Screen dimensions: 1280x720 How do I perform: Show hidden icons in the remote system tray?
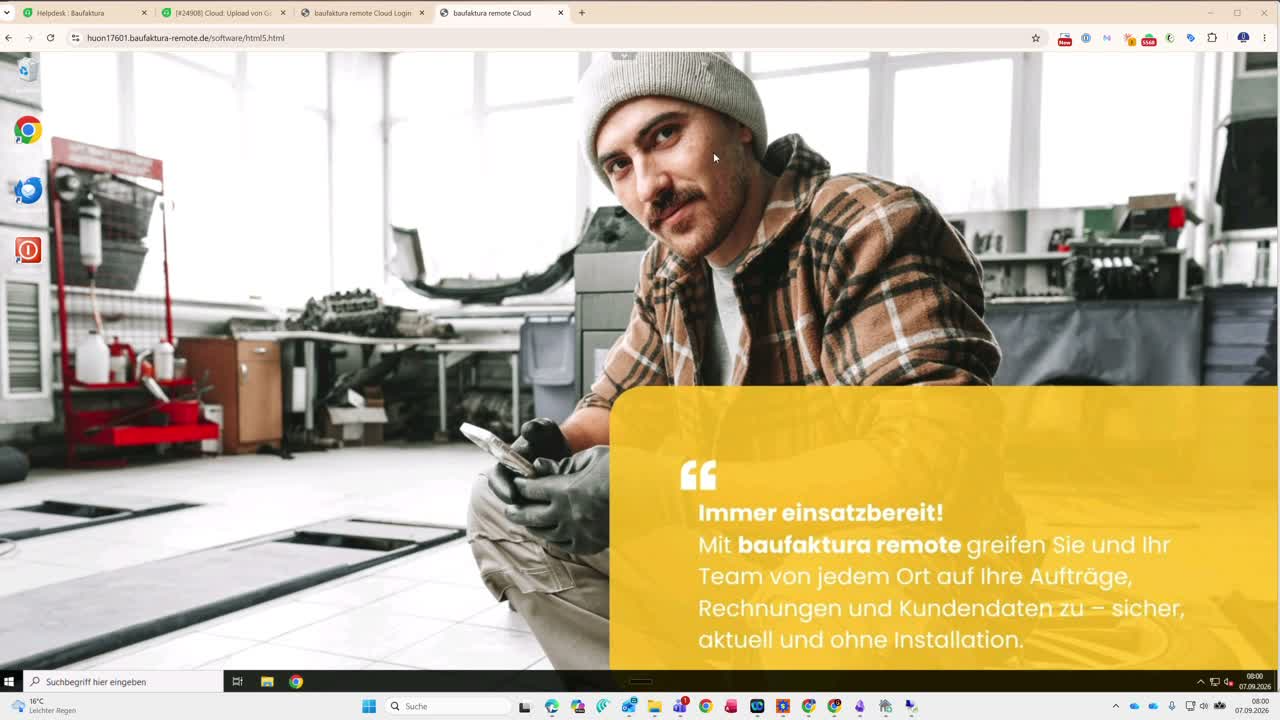(1200, 682)
